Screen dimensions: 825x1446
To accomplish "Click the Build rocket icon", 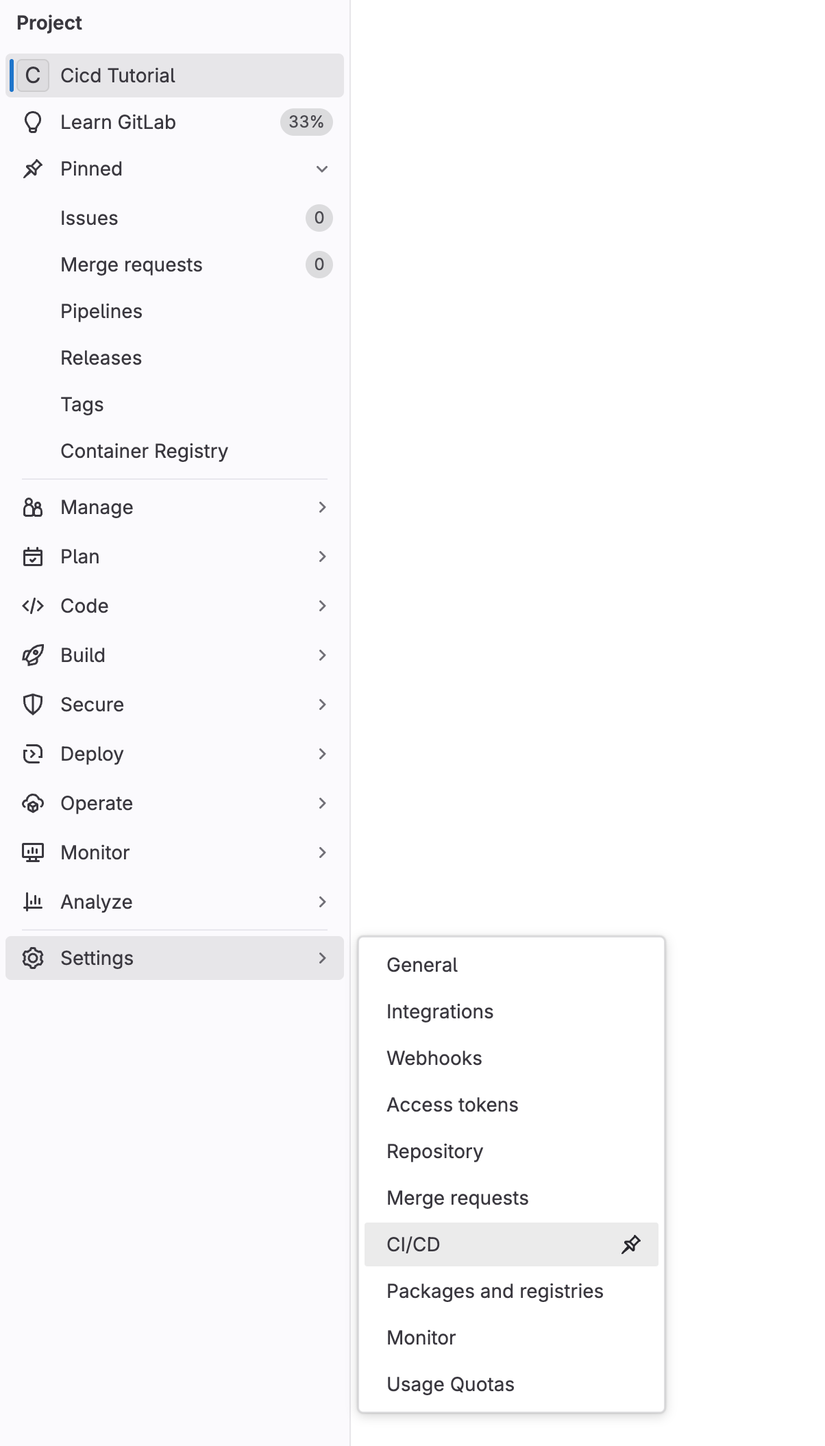I will [33, 655].
